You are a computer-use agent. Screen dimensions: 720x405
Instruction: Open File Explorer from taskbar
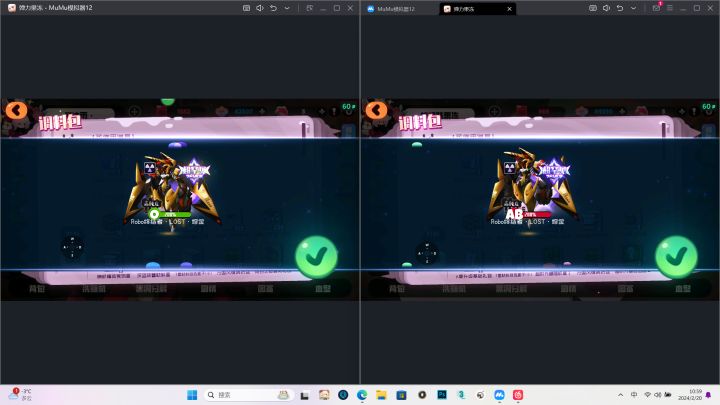[x=382, y=395]
